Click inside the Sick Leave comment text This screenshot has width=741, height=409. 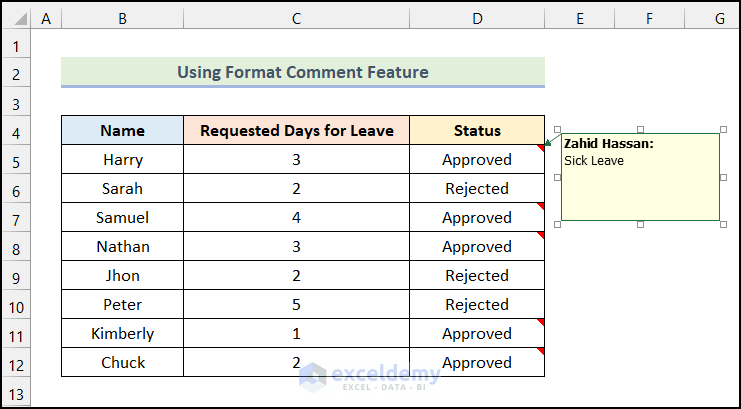tap(594, 161)
